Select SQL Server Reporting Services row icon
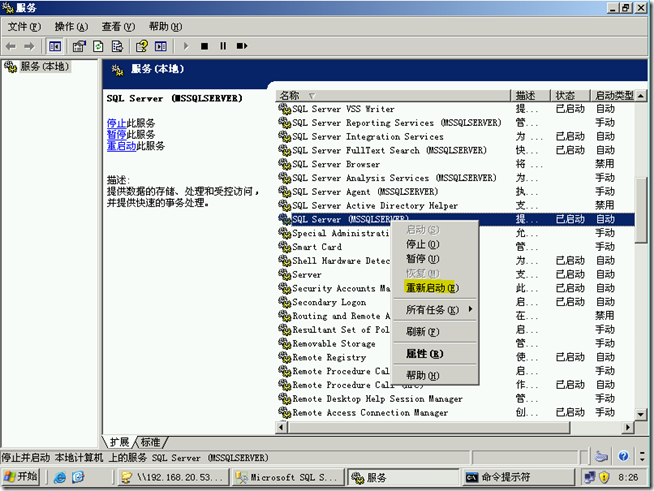This screenshot has height=491, width=654. 284,123
